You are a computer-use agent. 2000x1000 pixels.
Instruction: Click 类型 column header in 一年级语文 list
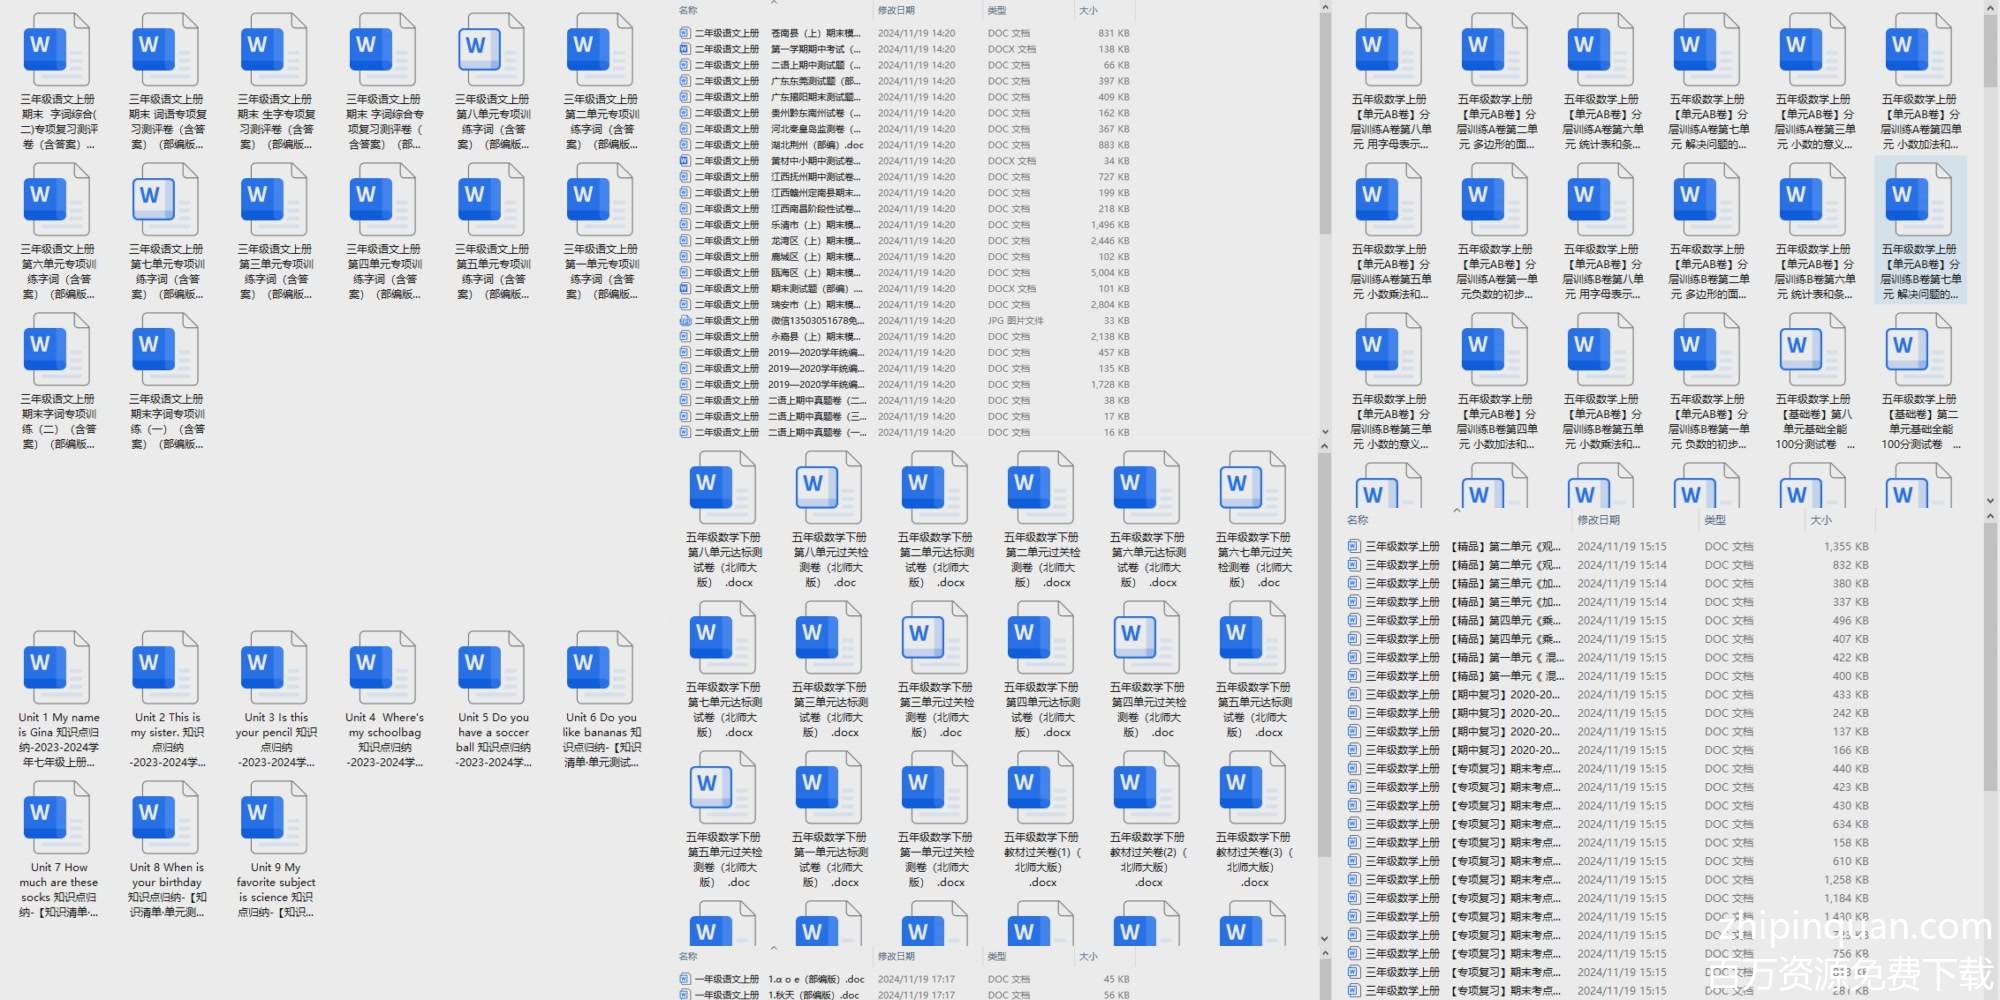pos(997,957)
